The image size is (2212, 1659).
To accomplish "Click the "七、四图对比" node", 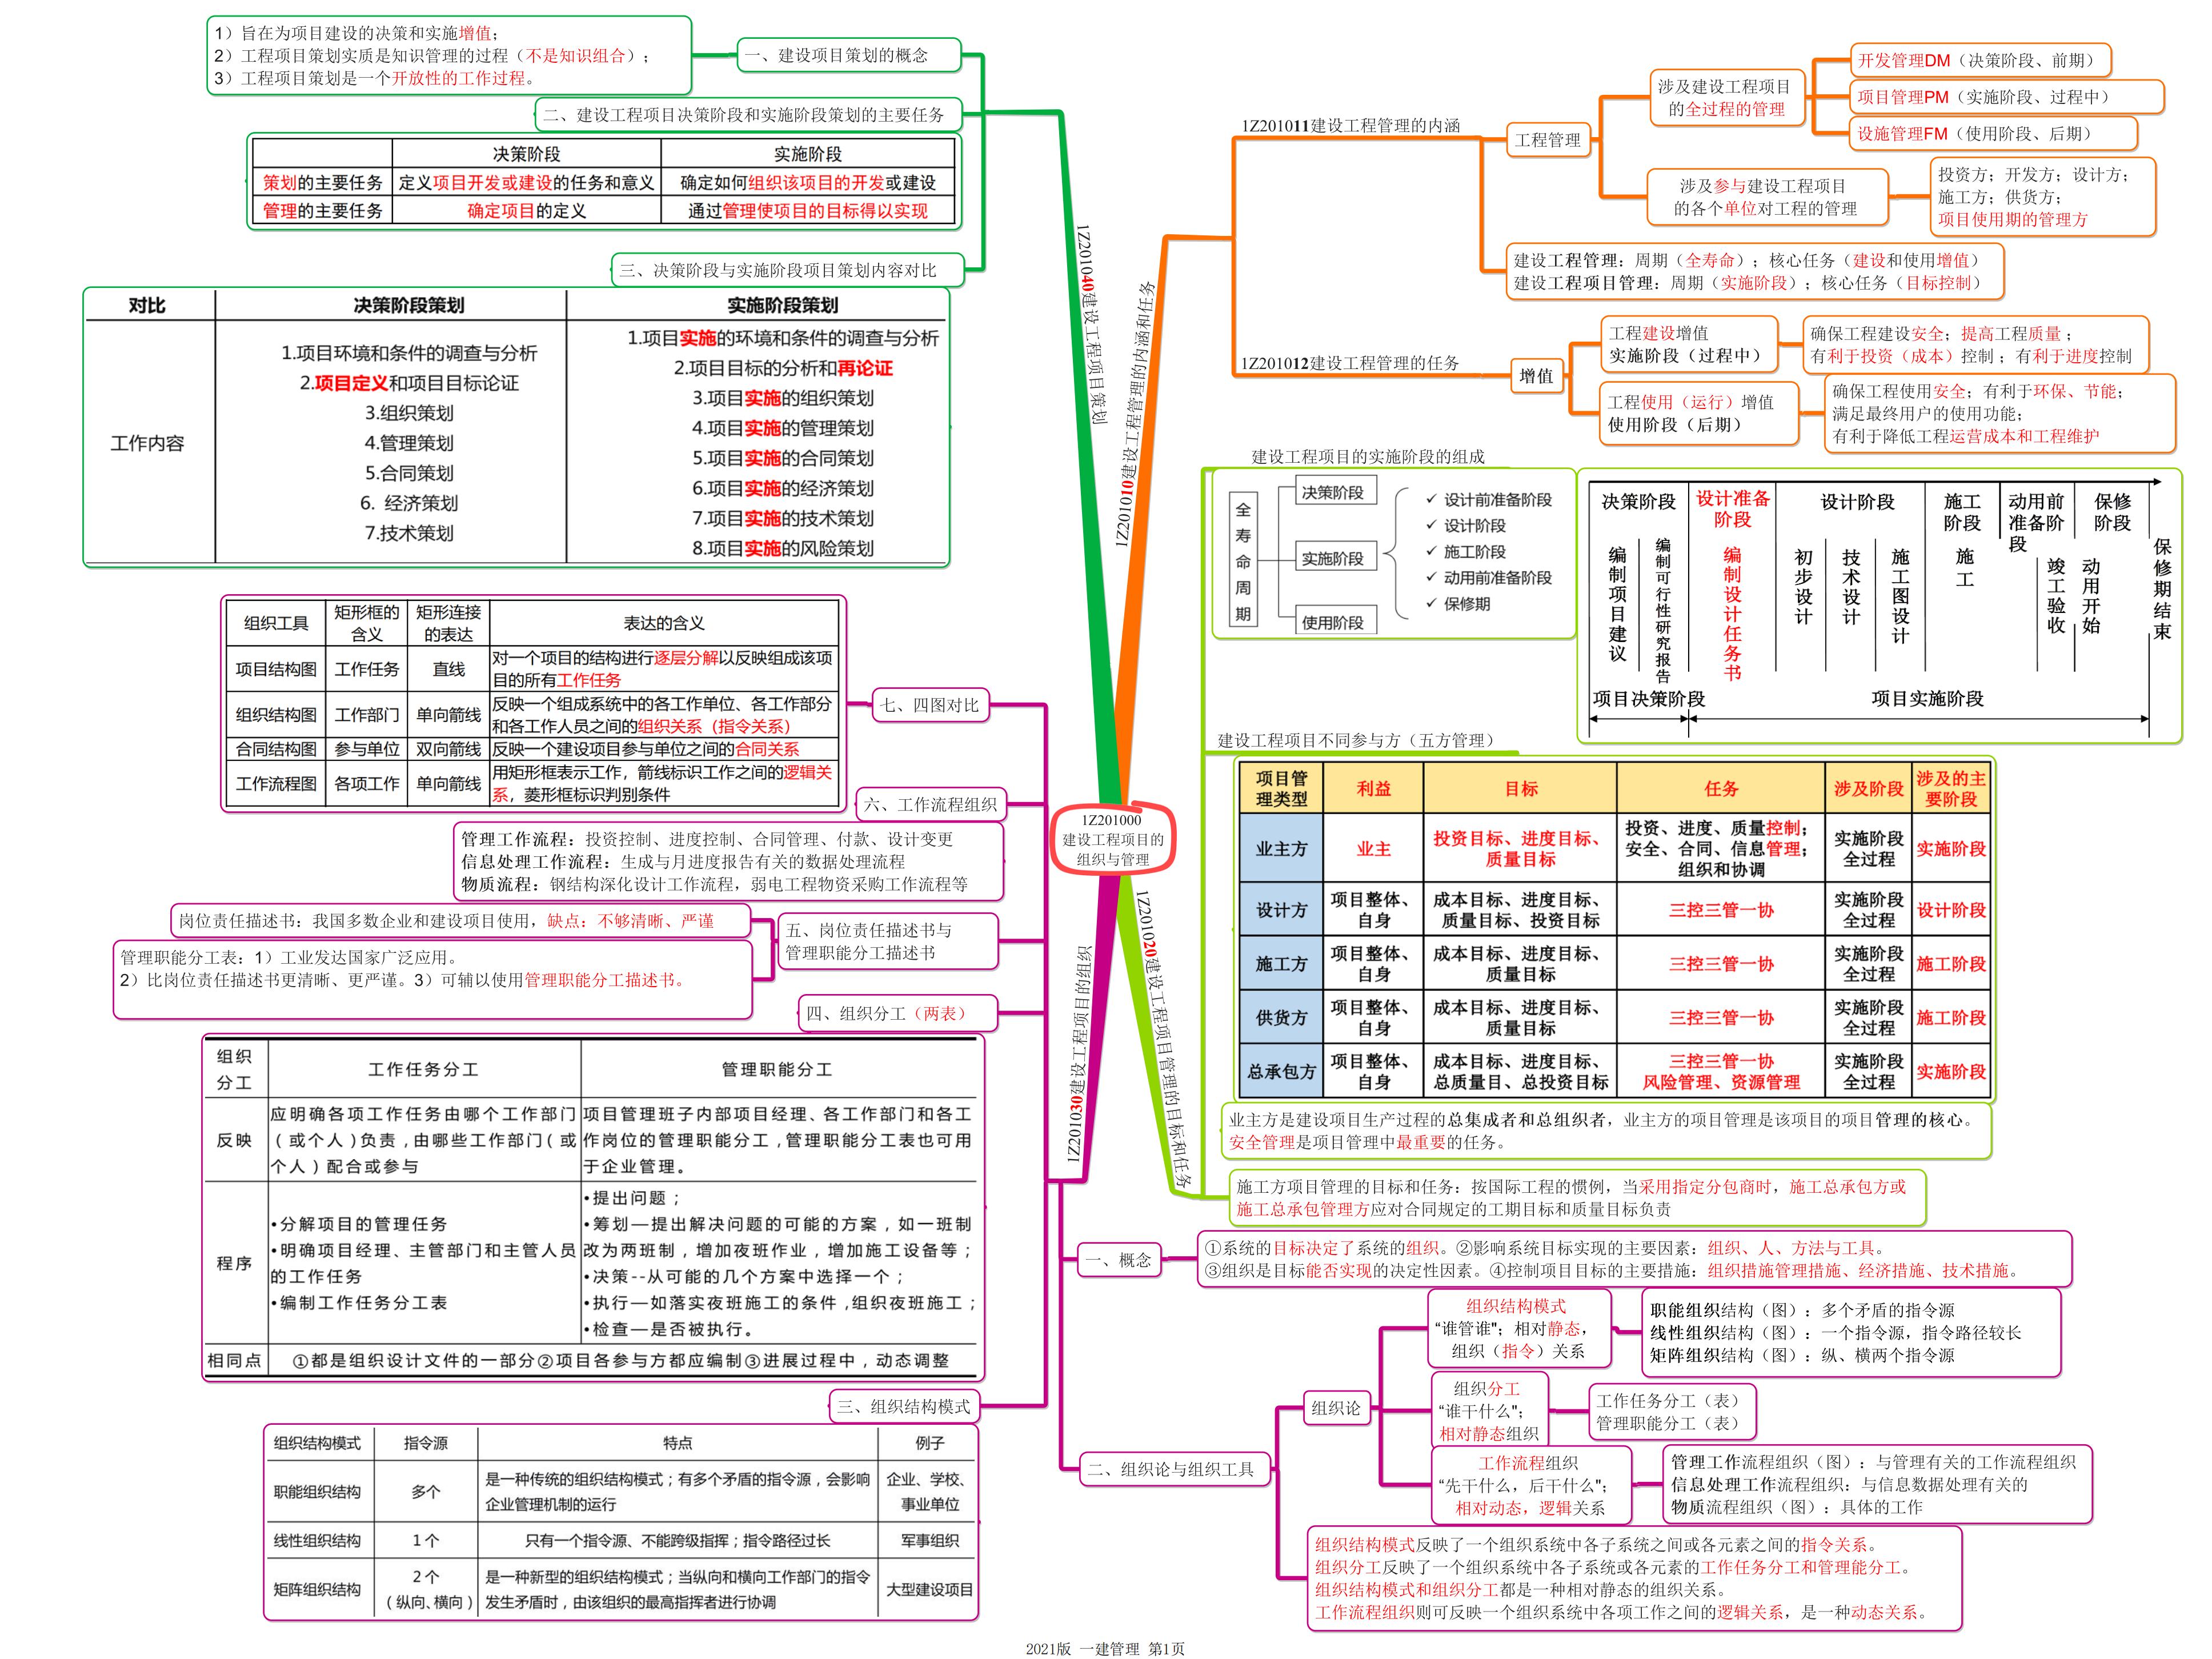I will coord(930,705).
